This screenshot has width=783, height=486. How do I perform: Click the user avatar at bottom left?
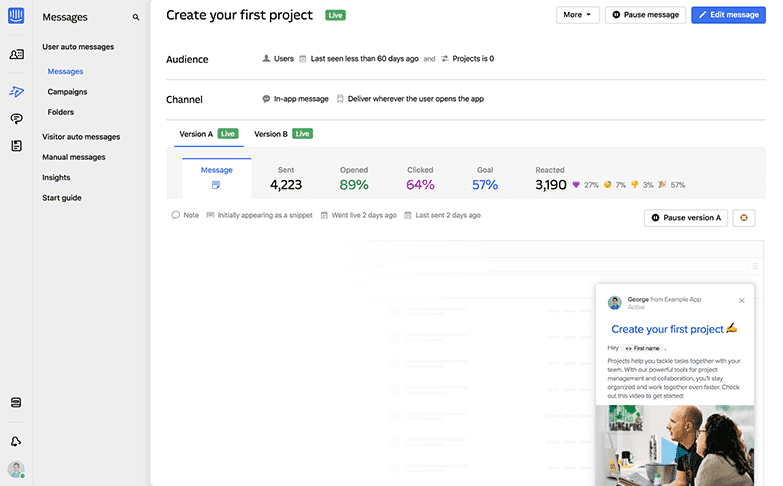tap(16, 469)
